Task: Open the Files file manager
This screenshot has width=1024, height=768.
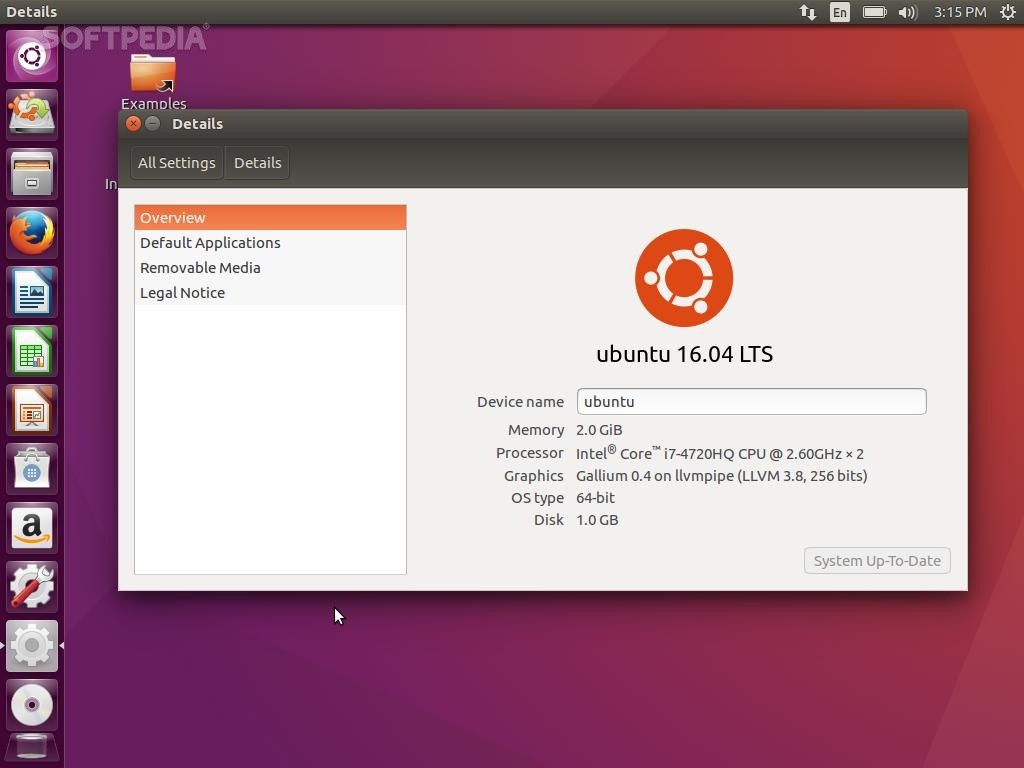Action: [31, 173]
